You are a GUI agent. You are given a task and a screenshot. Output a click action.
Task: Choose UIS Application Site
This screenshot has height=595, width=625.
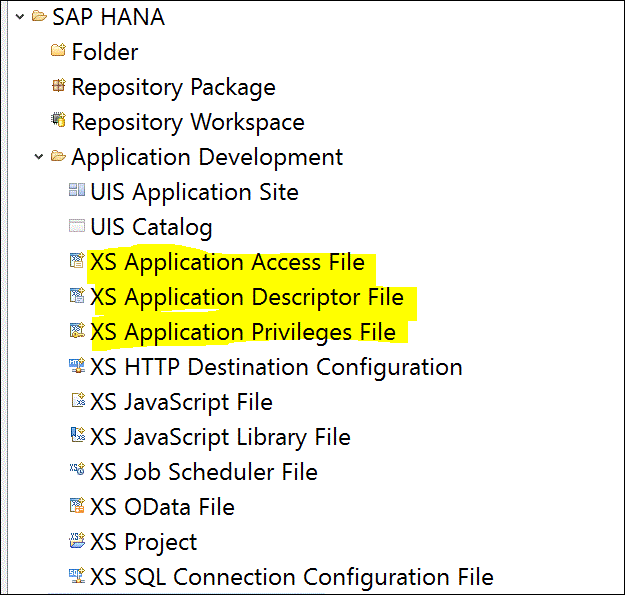(x=195, y=192)
